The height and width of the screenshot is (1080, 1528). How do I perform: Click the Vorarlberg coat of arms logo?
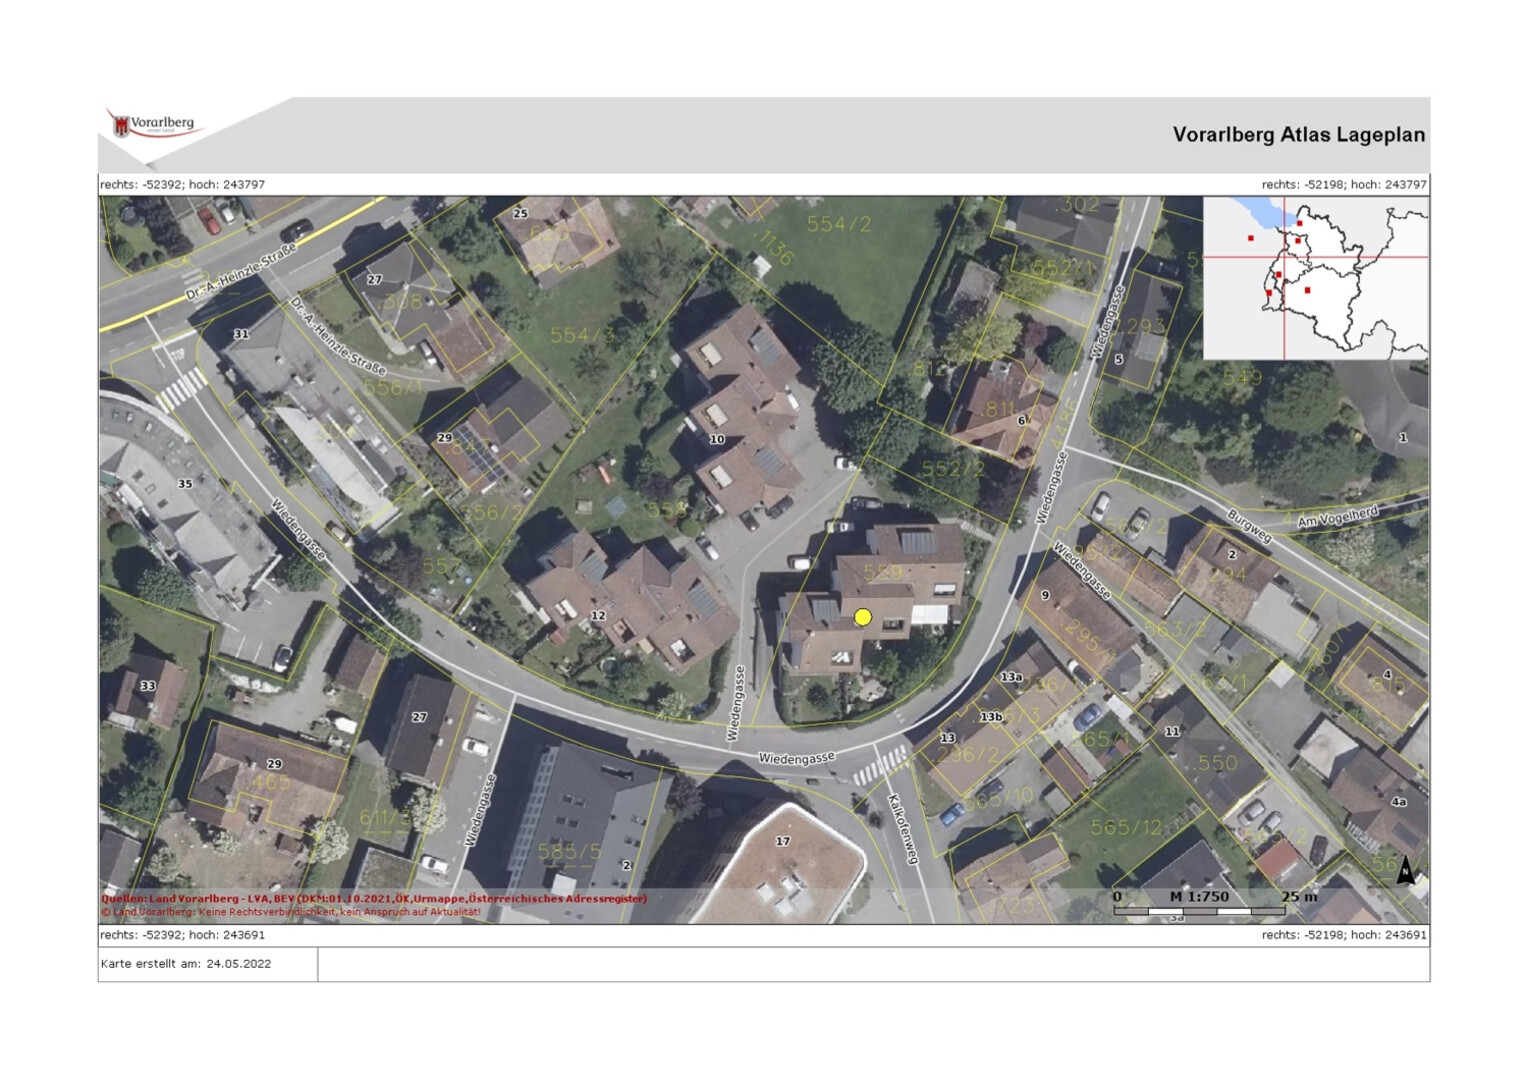point(122,126)
